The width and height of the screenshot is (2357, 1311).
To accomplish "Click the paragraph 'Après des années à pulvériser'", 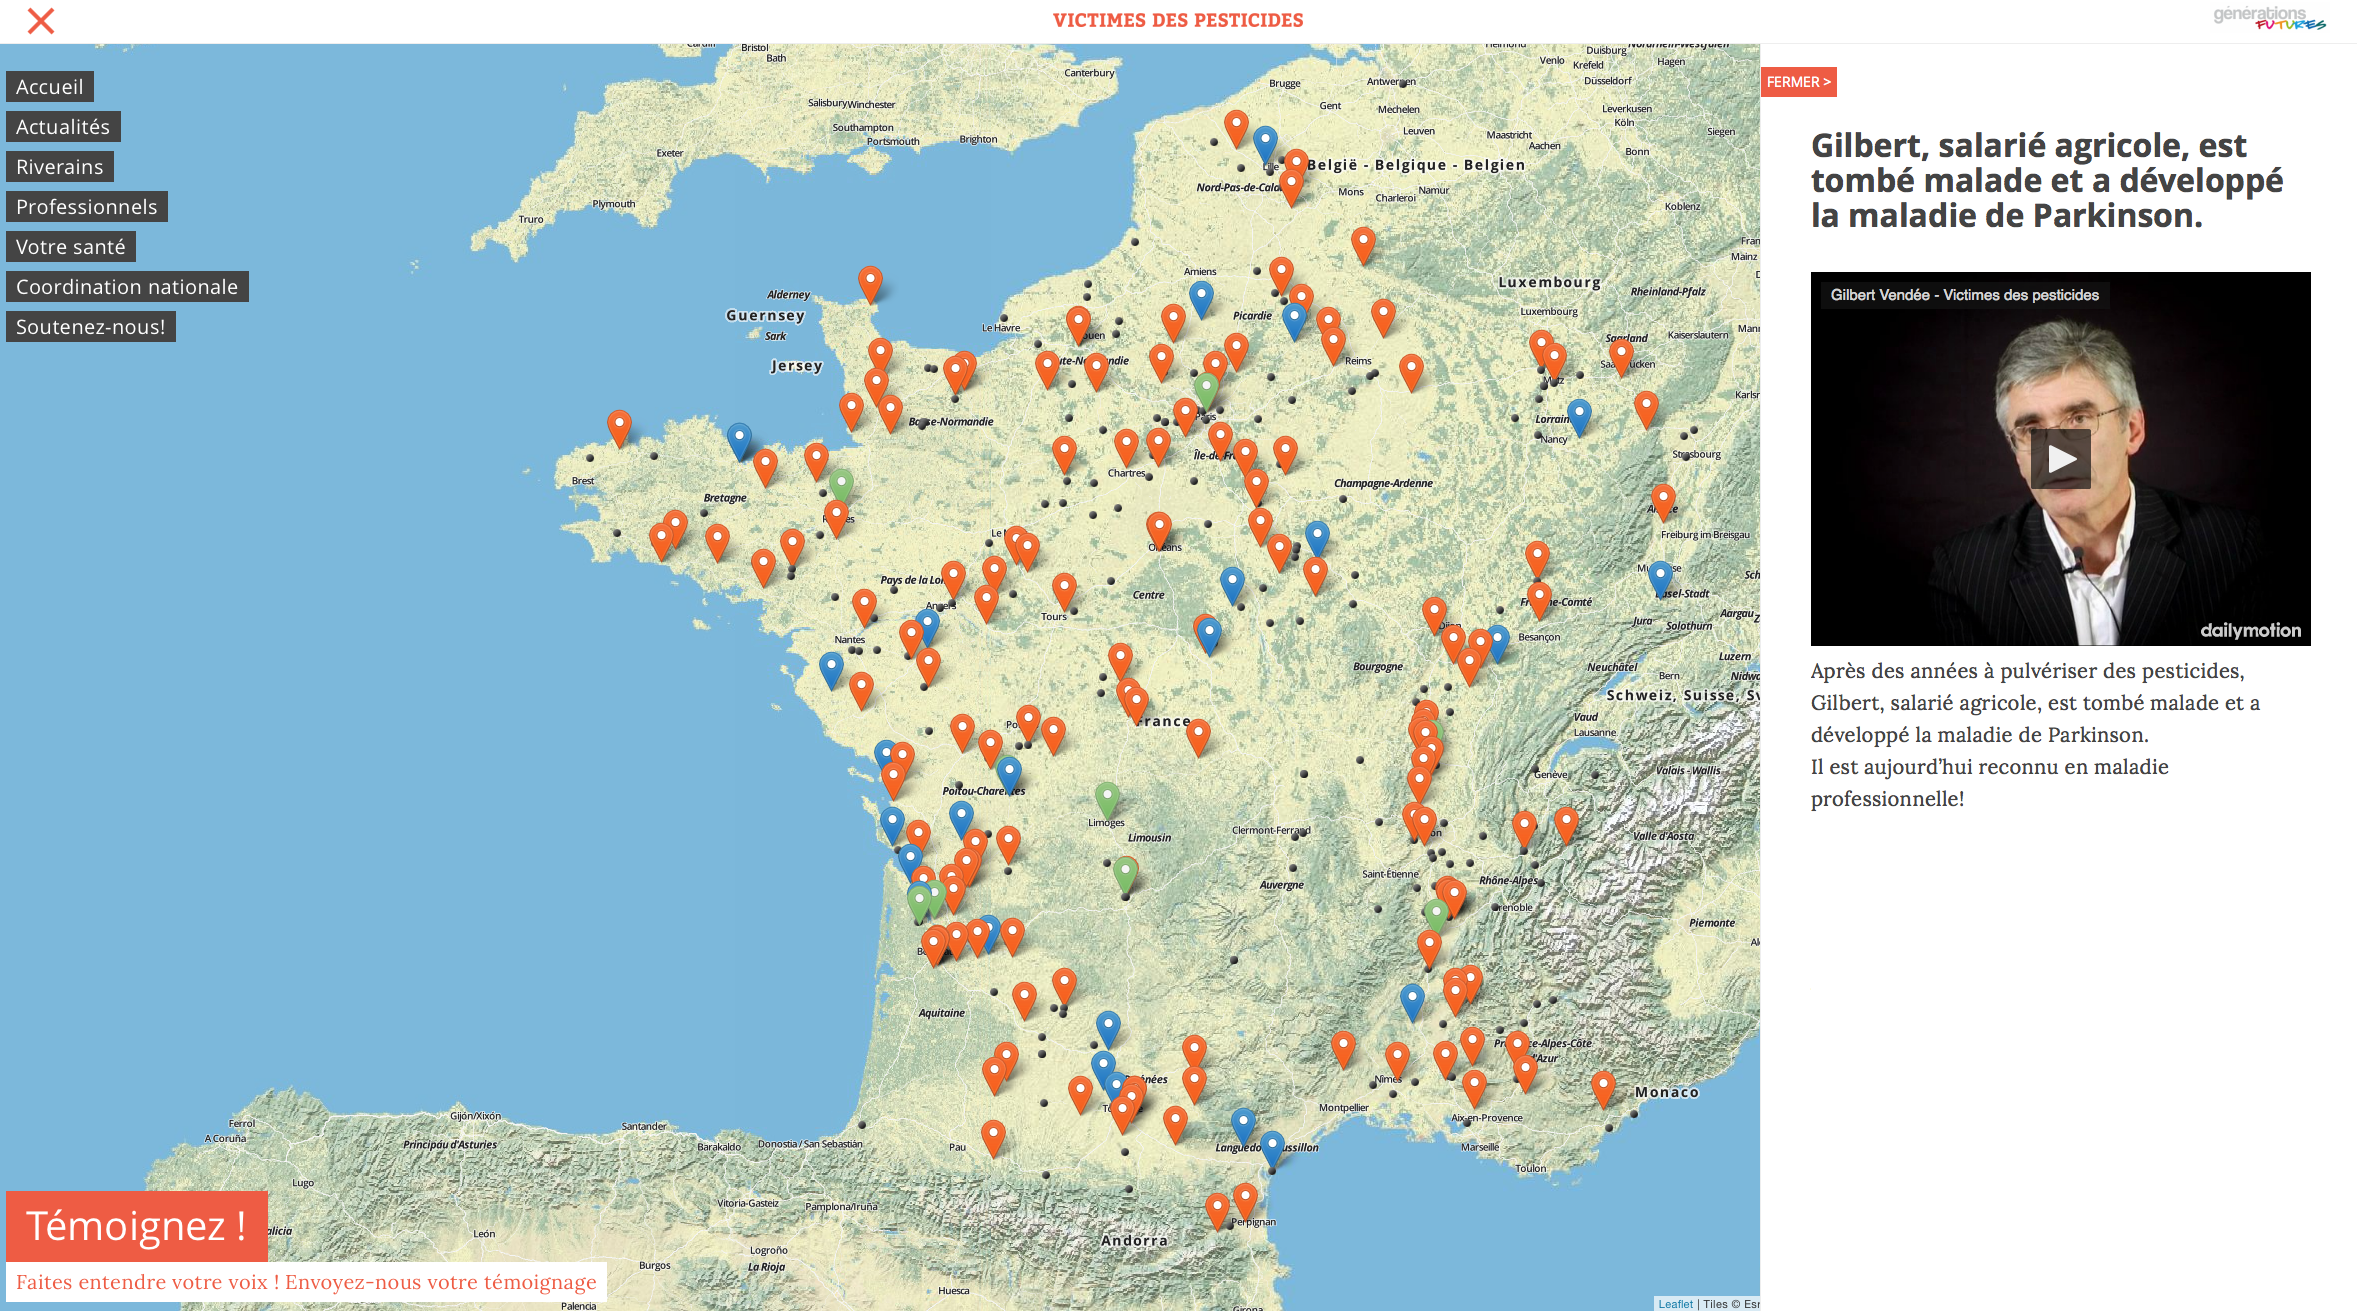I will pos(2035,735).
